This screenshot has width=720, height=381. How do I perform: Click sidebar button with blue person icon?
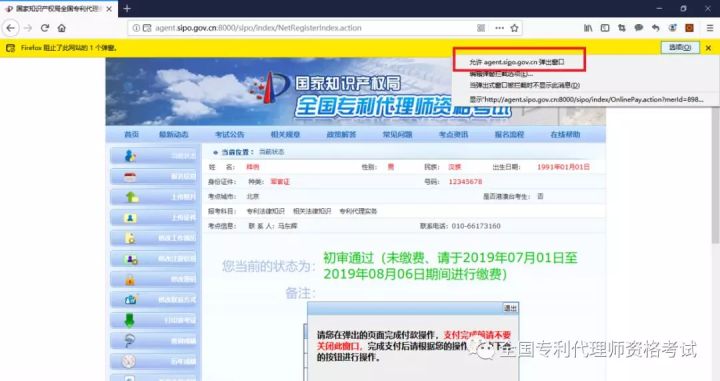(x=153, y=156)
